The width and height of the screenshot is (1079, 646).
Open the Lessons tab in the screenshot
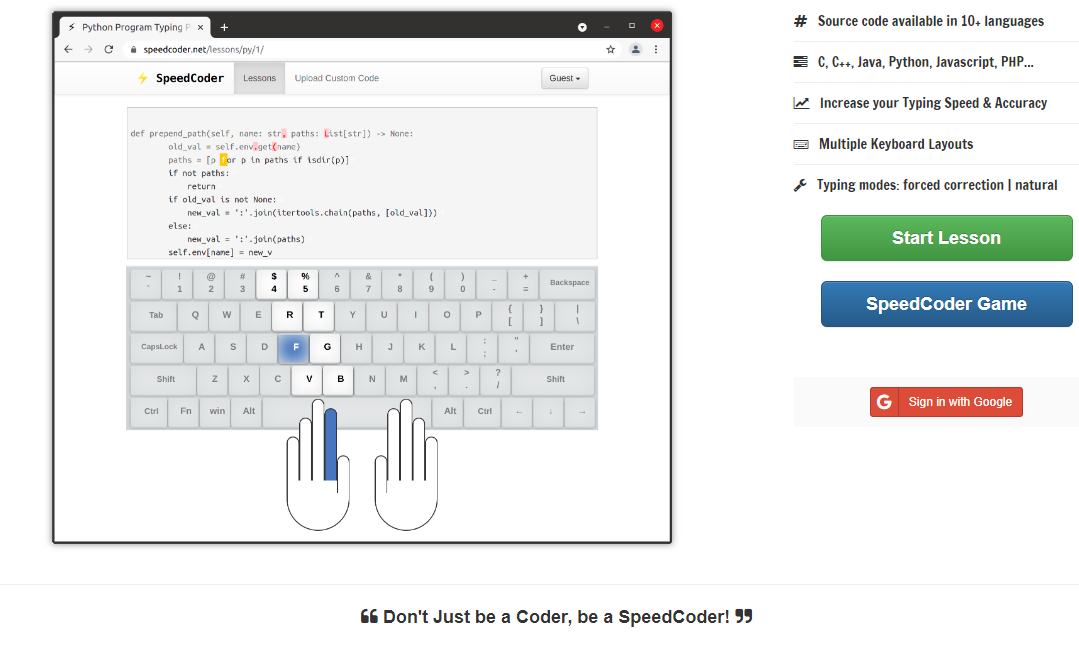259,78
